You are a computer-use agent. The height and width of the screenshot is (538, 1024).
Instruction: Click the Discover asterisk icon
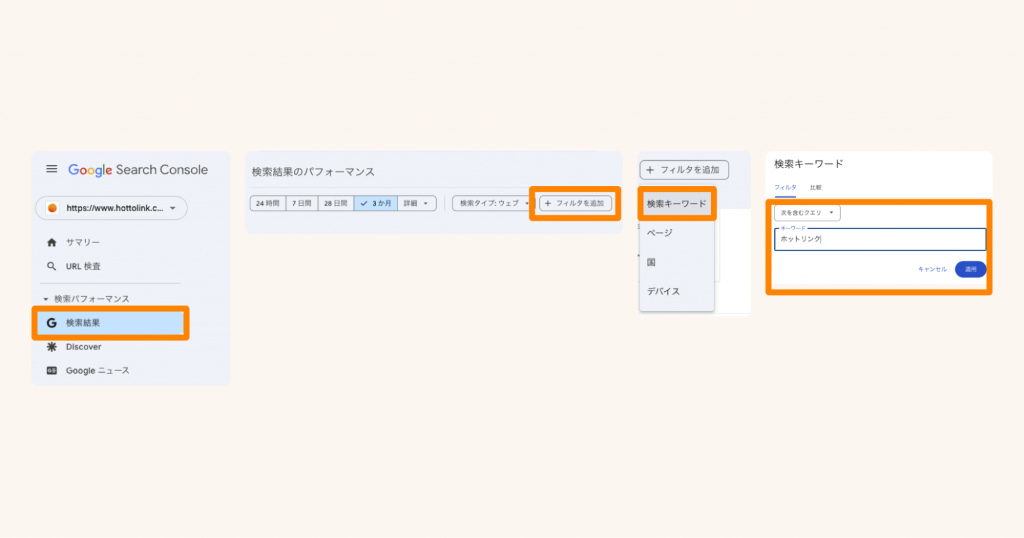52,347
